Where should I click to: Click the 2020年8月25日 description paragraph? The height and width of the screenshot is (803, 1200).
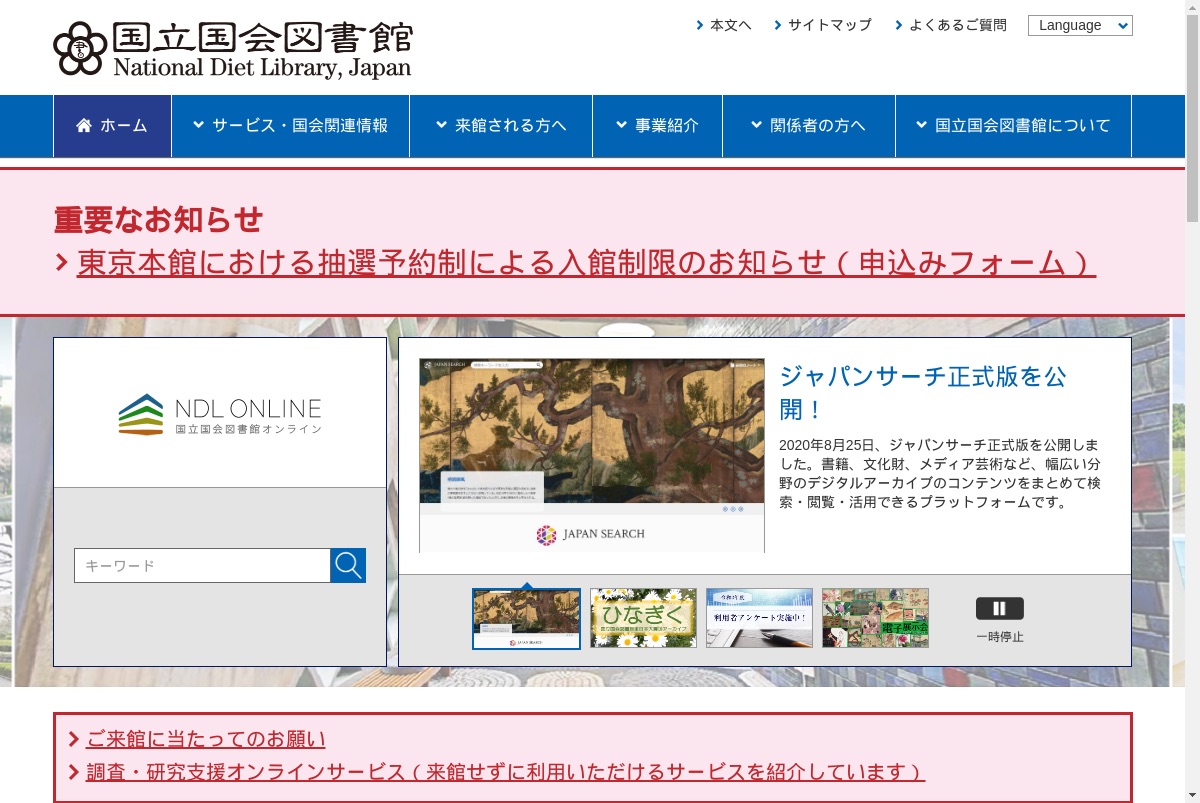pyautogui.click(x=940, y=473)
